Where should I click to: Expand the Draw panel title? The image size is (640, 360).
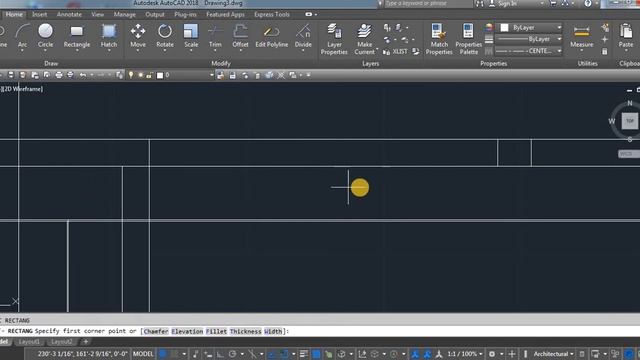tap(51, 63)
